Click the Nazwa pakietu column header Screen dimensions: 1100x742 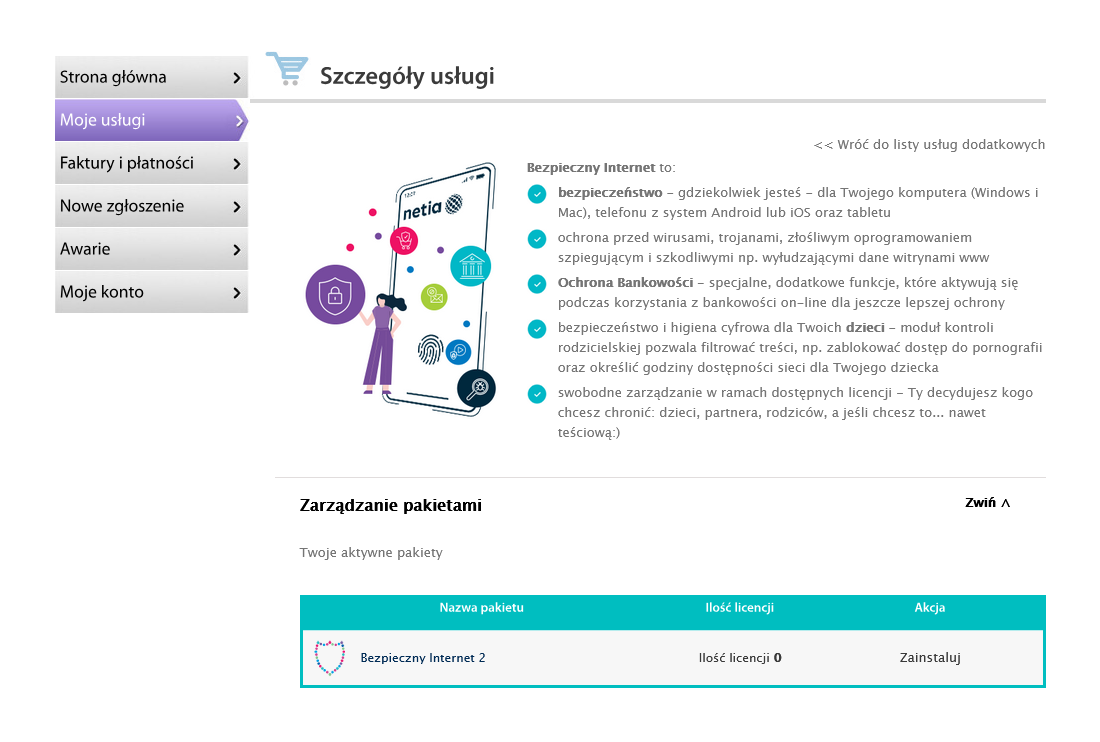click(x=481, y=608)
